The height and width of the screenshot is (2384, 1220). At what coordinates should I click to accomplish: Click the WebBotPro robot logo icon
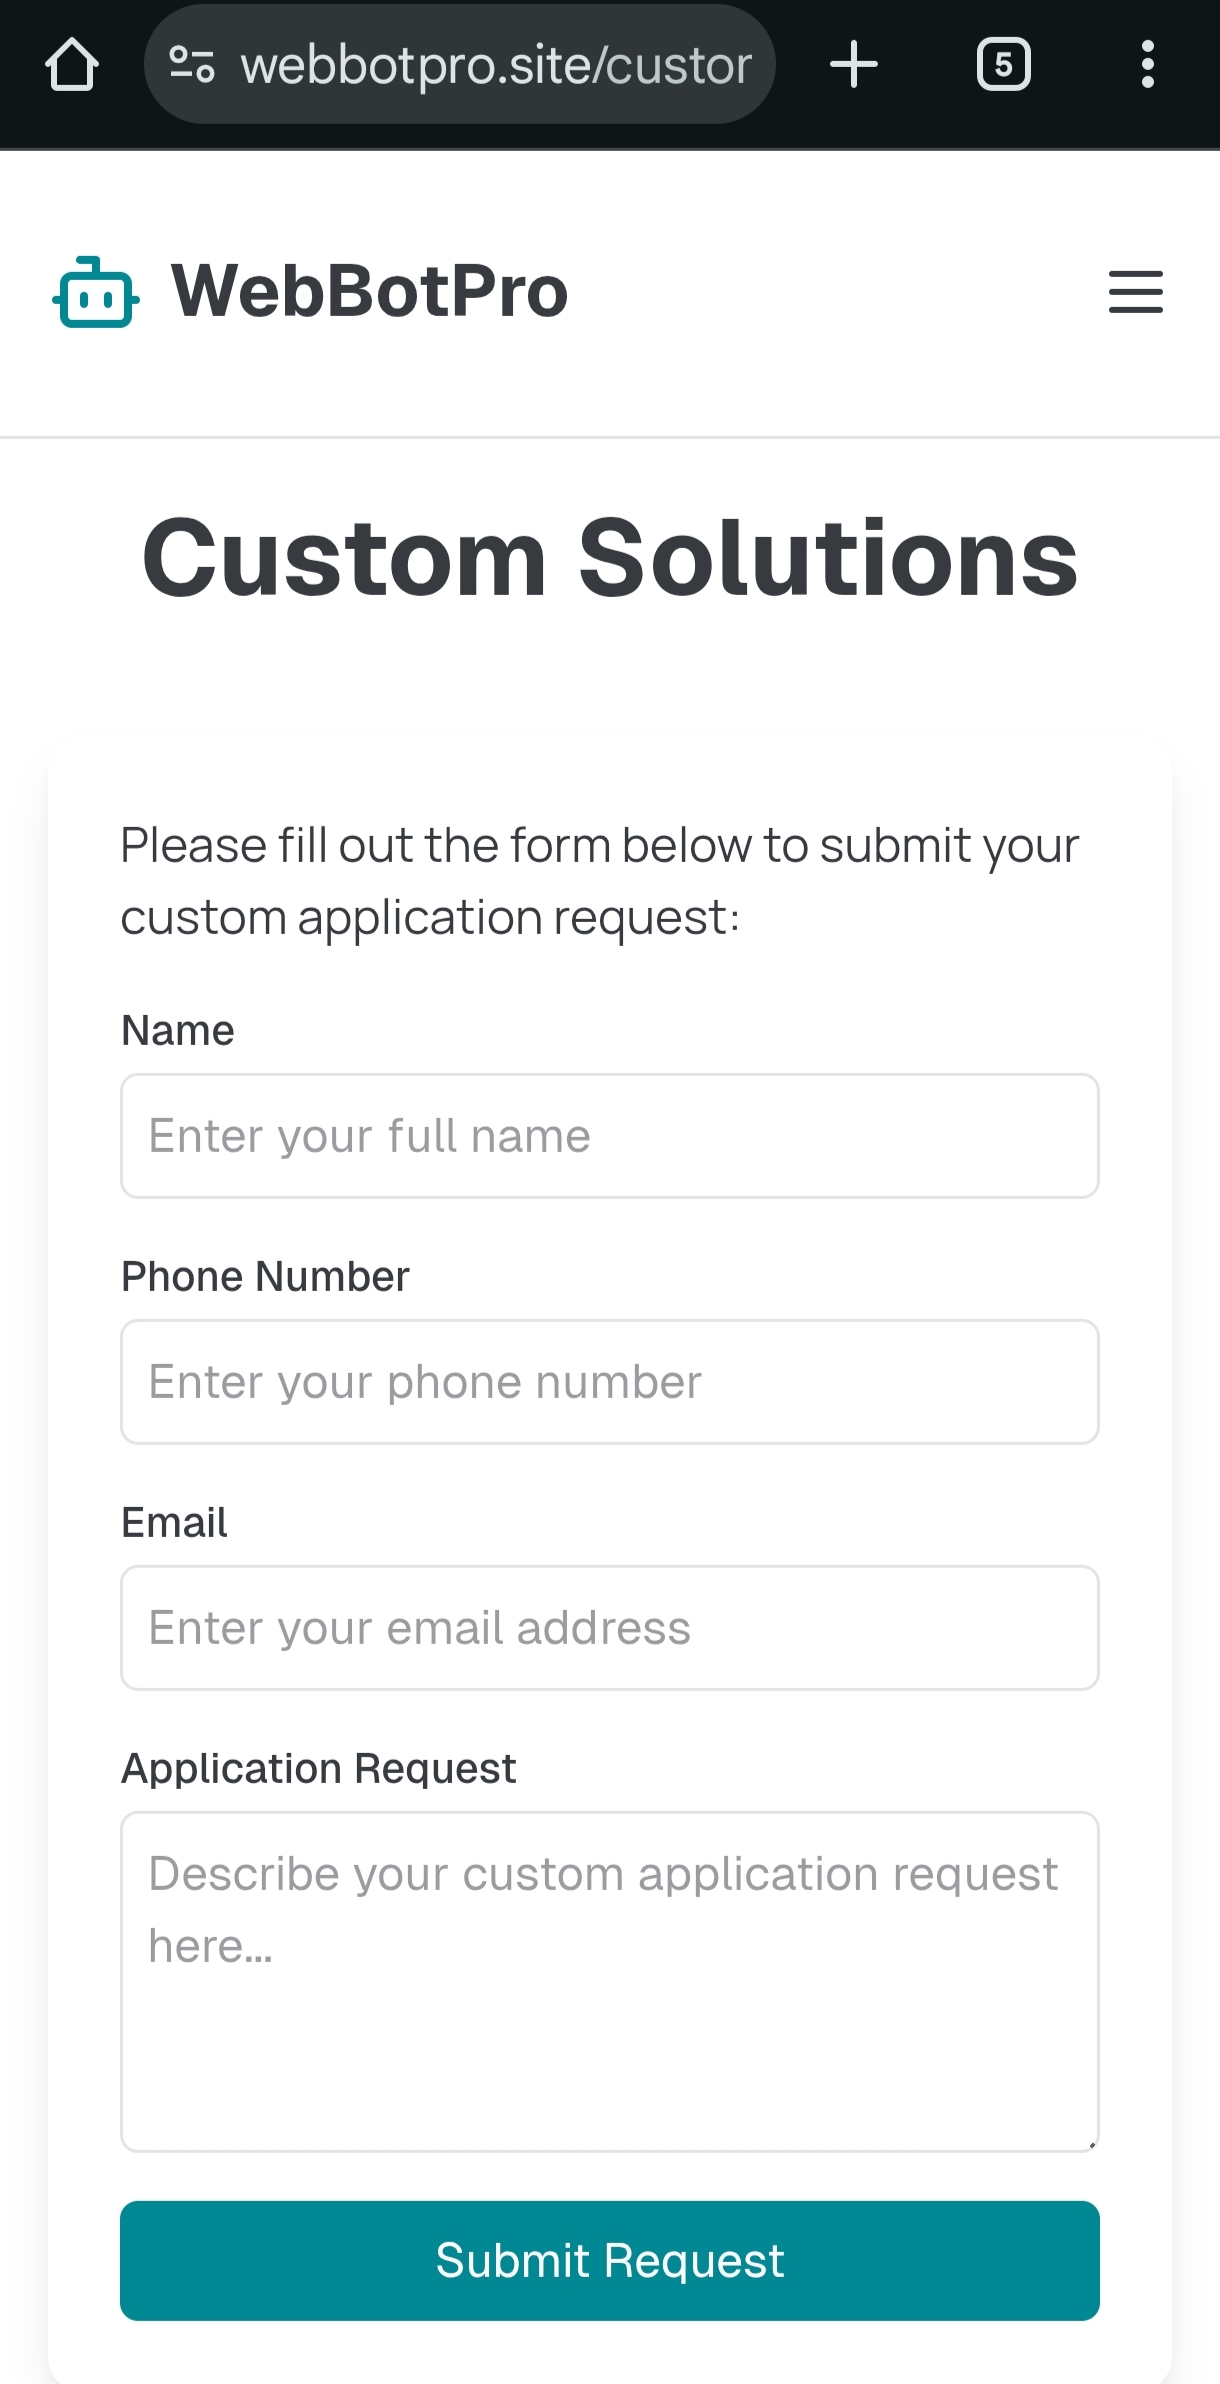click(96, 292)
